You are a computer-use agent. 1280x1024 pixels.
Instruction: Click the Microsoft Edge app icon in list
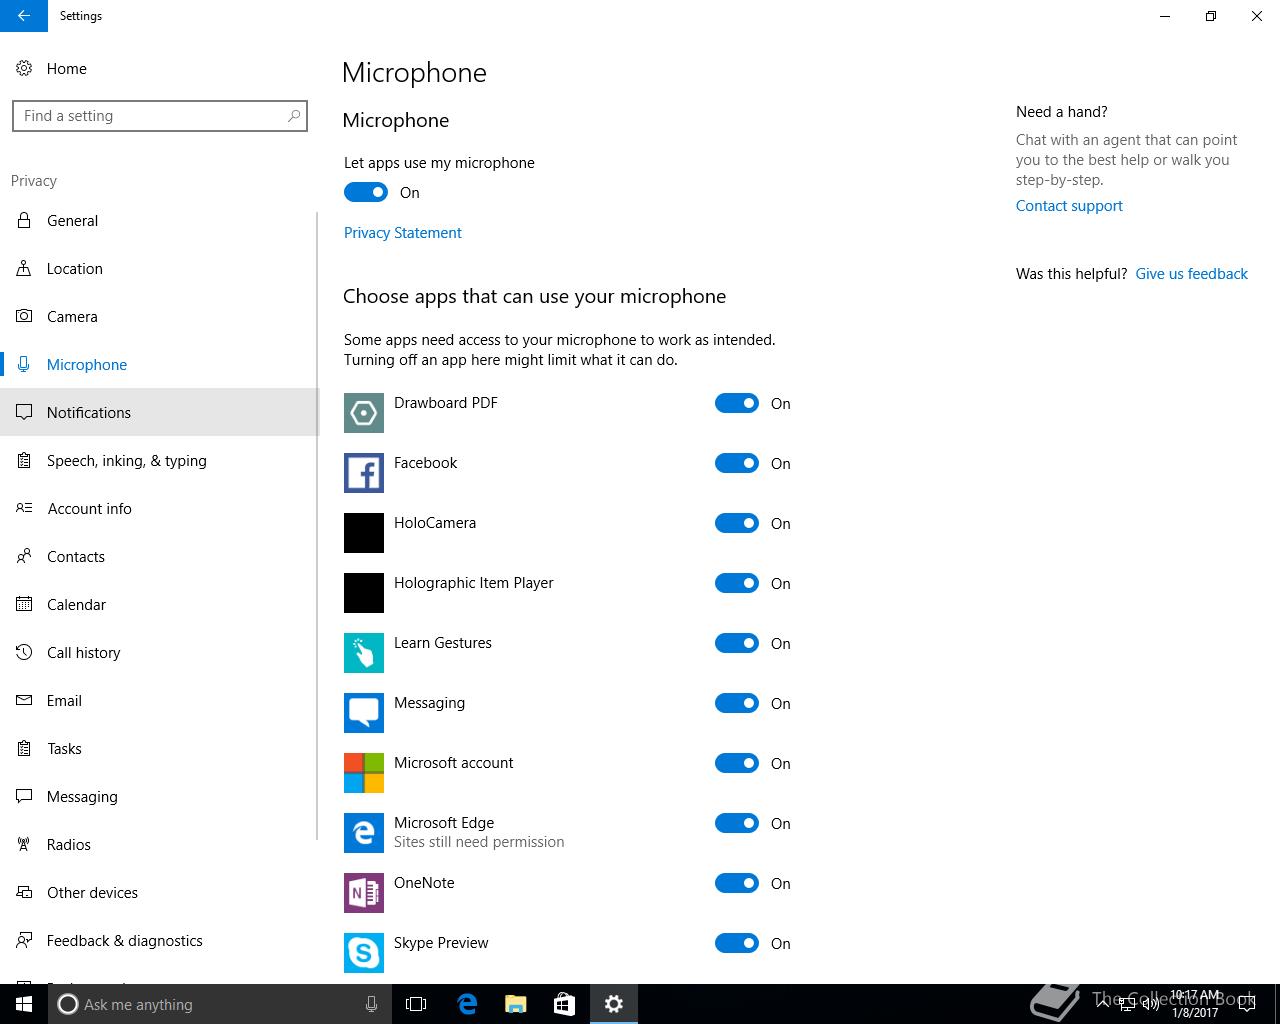point(364,833)
